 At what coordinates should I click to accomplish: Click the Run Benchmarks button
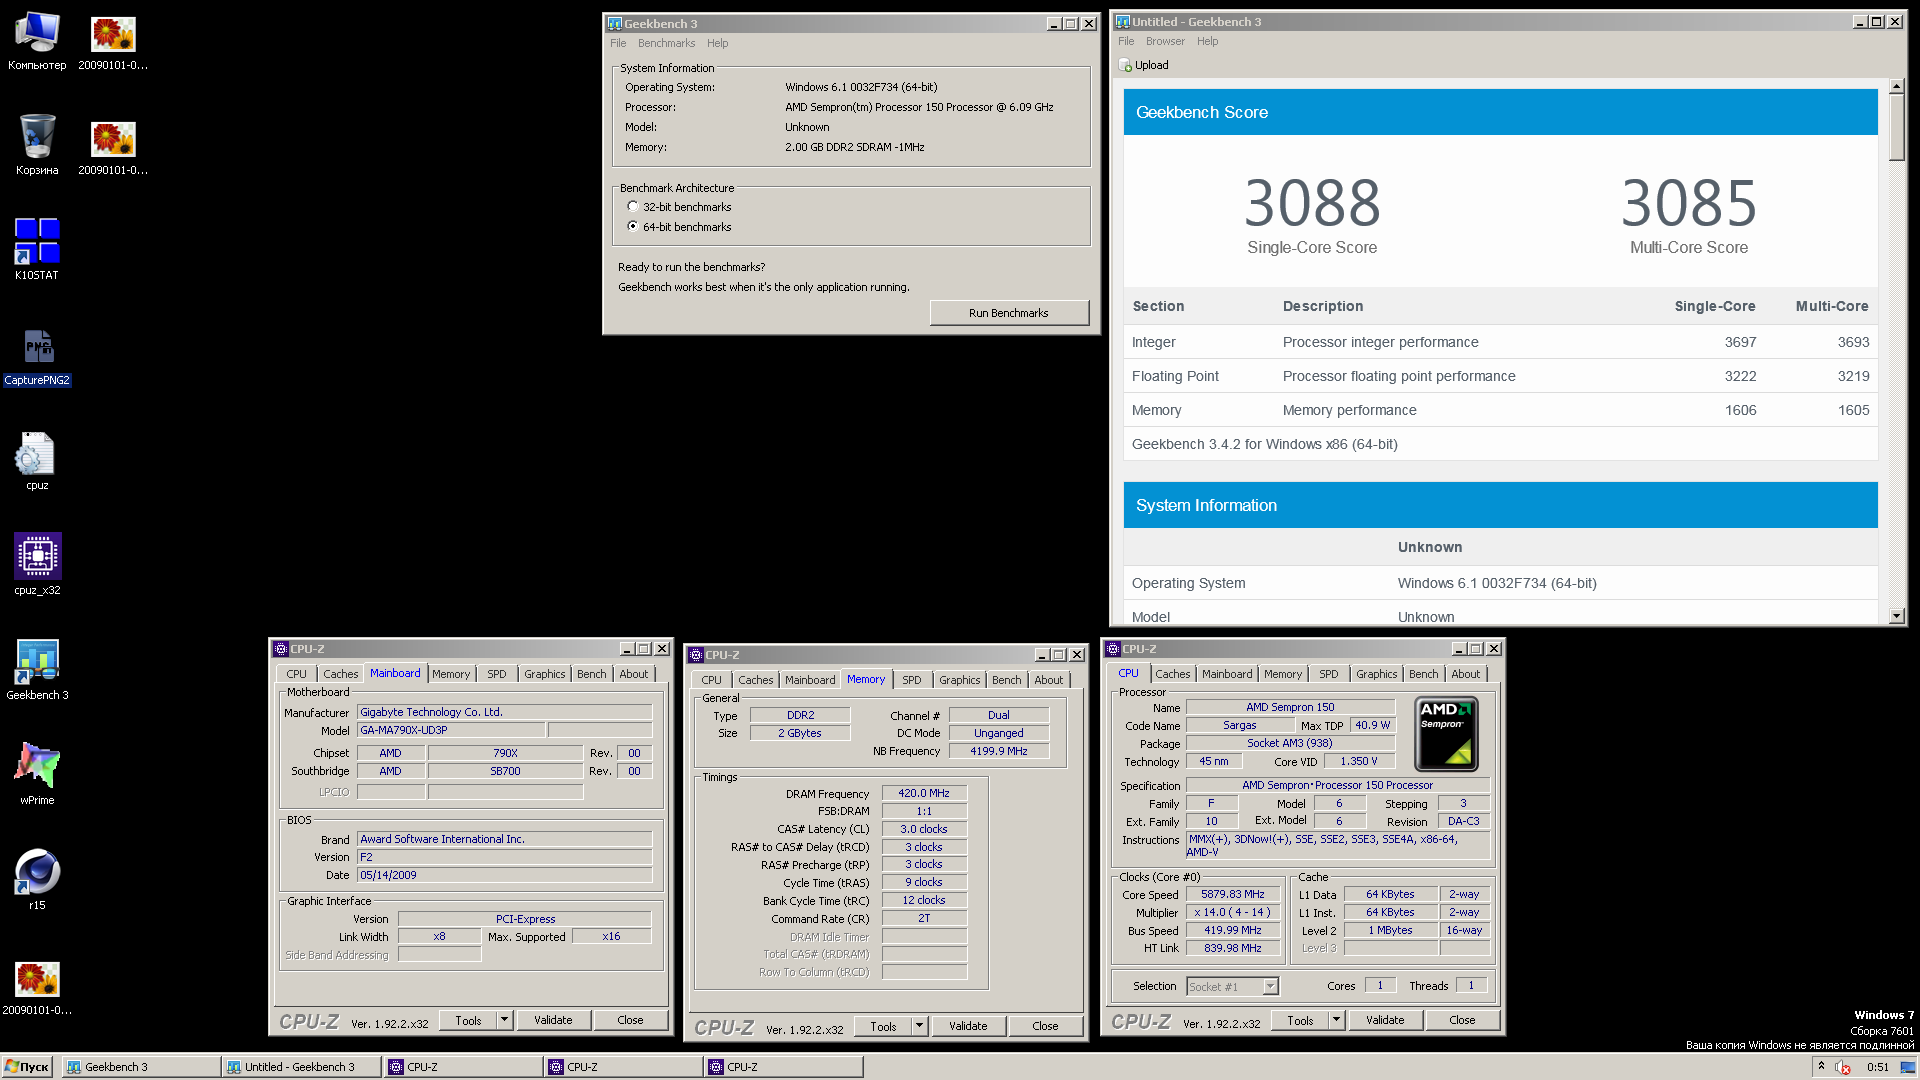(1009, 313)
